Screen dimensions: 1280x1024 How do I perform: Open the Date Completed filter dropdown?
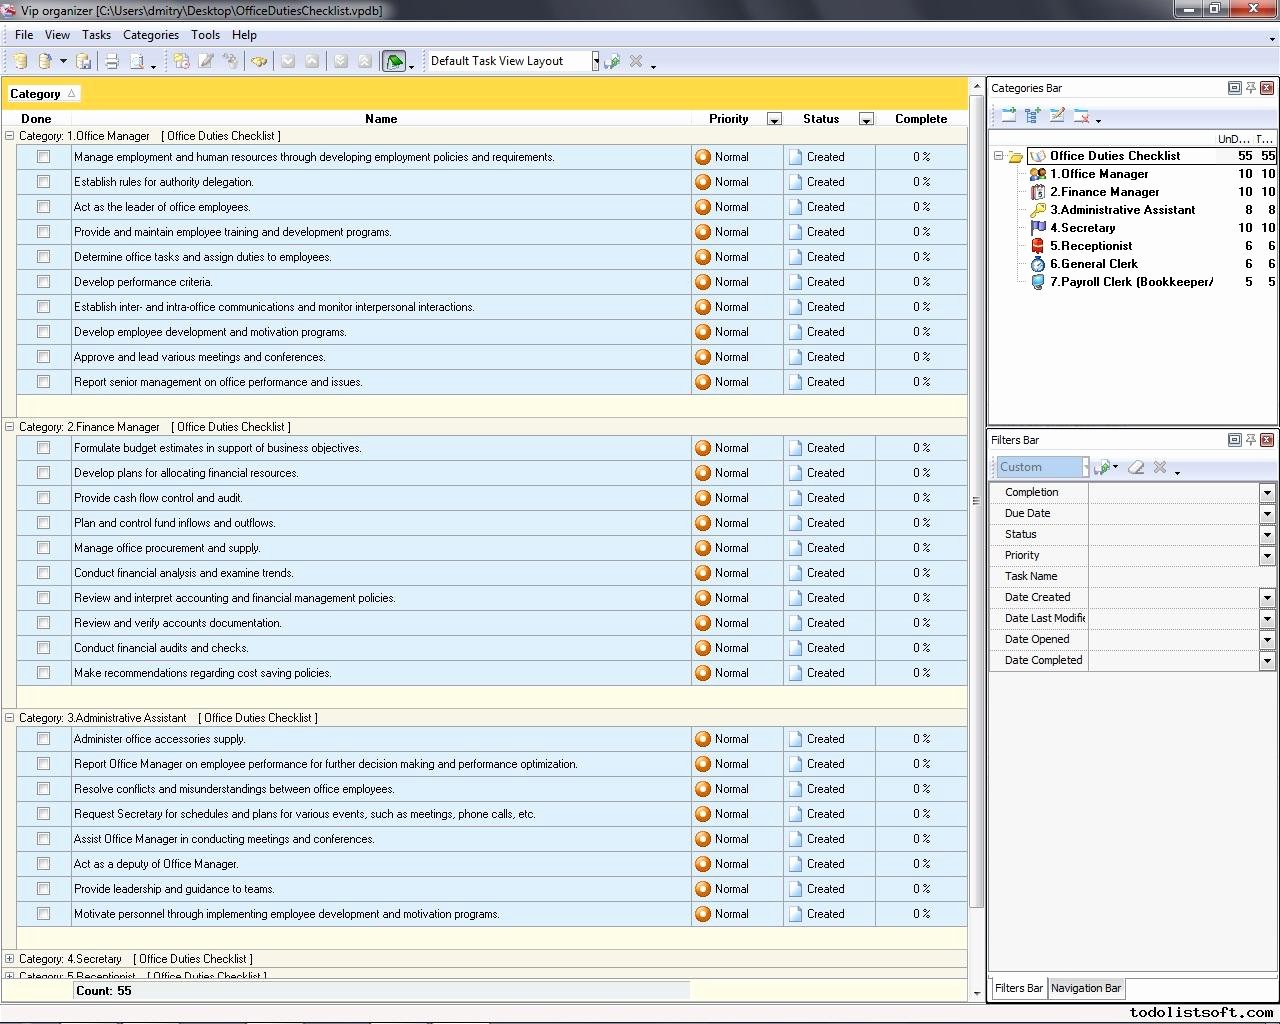click(x=1267, y=660)
